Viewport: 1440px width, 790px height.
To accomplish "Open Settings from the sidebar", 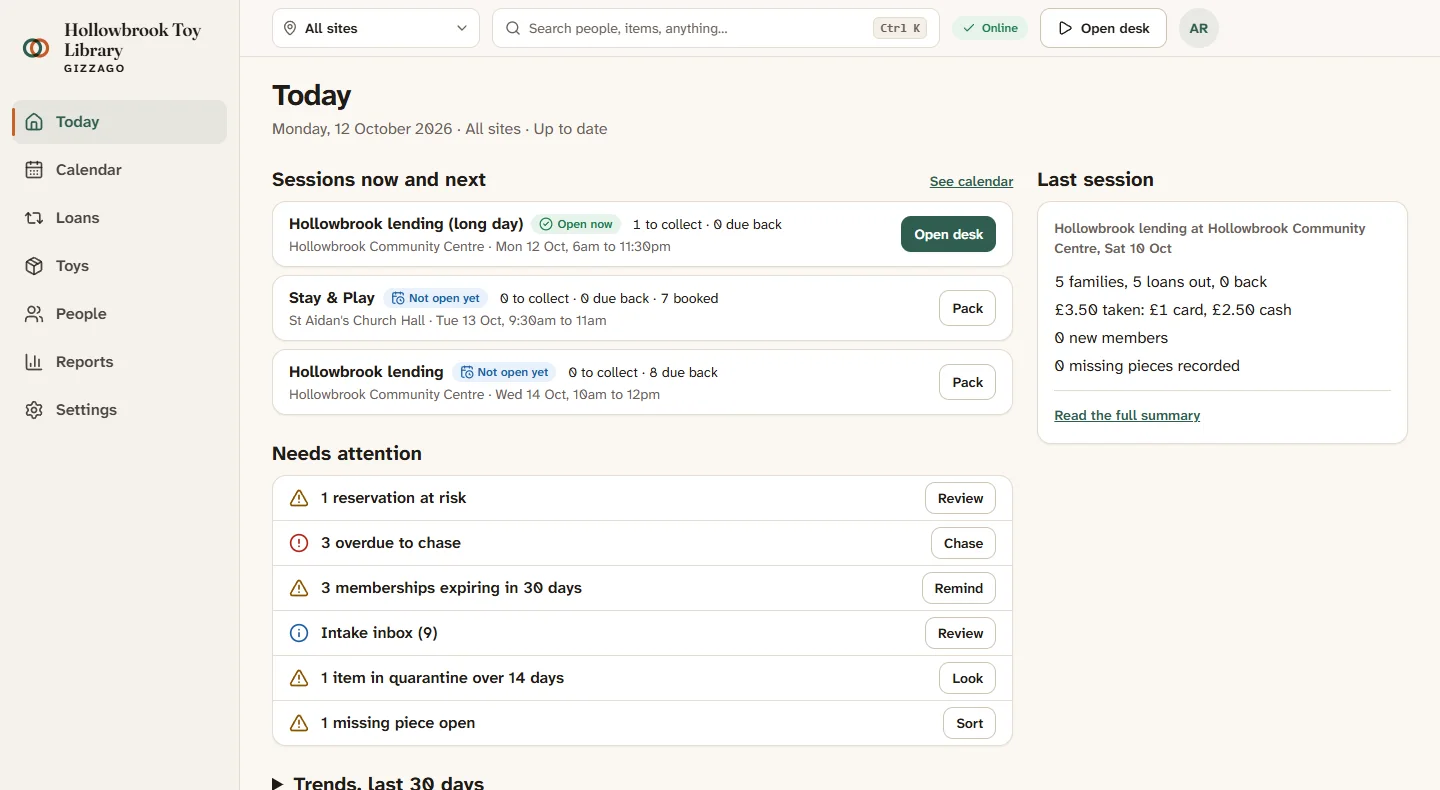I will click(x=119, y=410).
